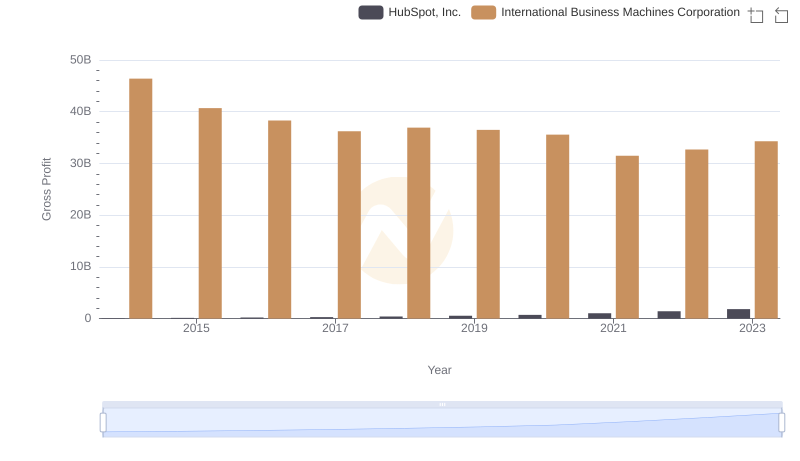
Task: Click the right data zoom slider handle
Action: coord(781,423)
